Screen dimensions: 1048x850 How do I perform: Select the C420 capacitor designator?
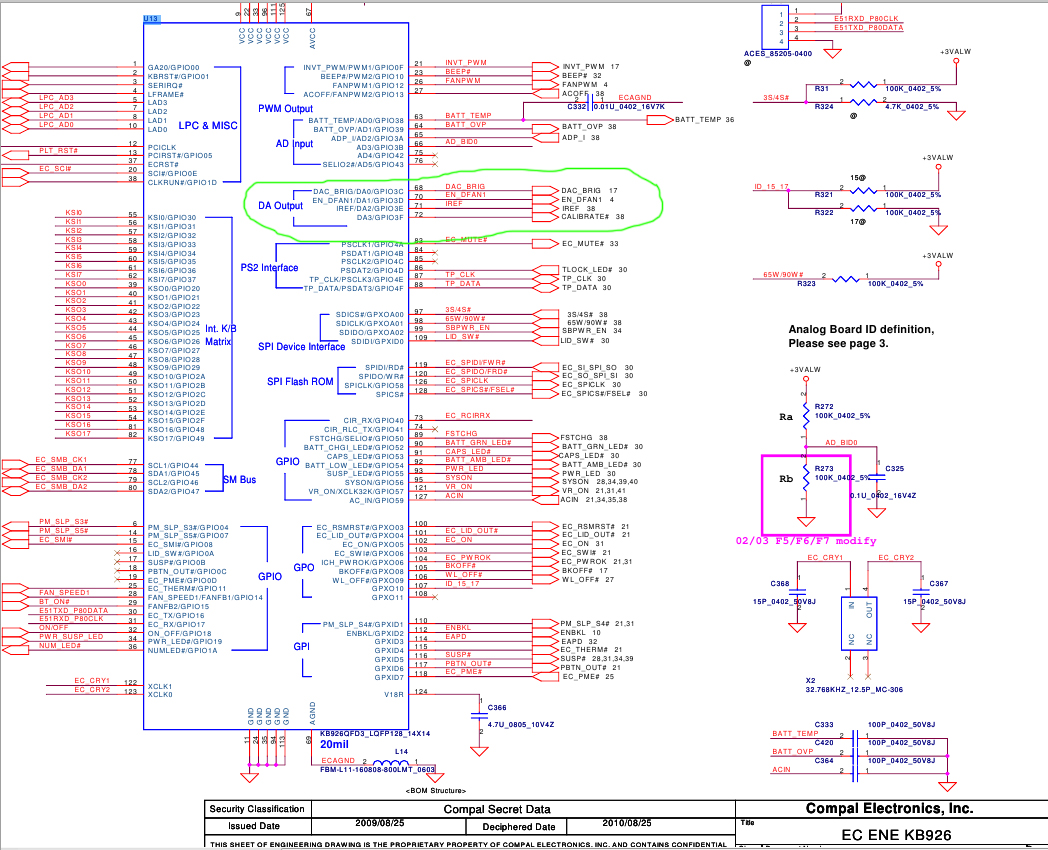pyautogui.click(x=823, y=742)
